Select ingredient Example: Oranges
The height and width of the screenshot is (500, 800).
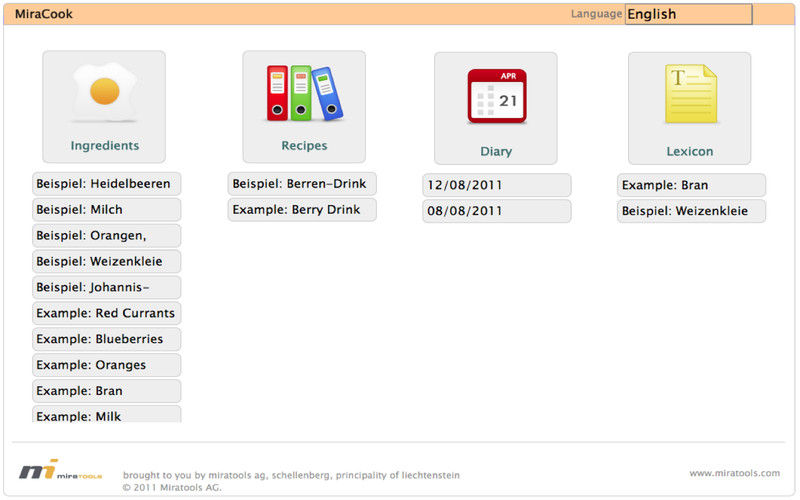click(107, 365)
